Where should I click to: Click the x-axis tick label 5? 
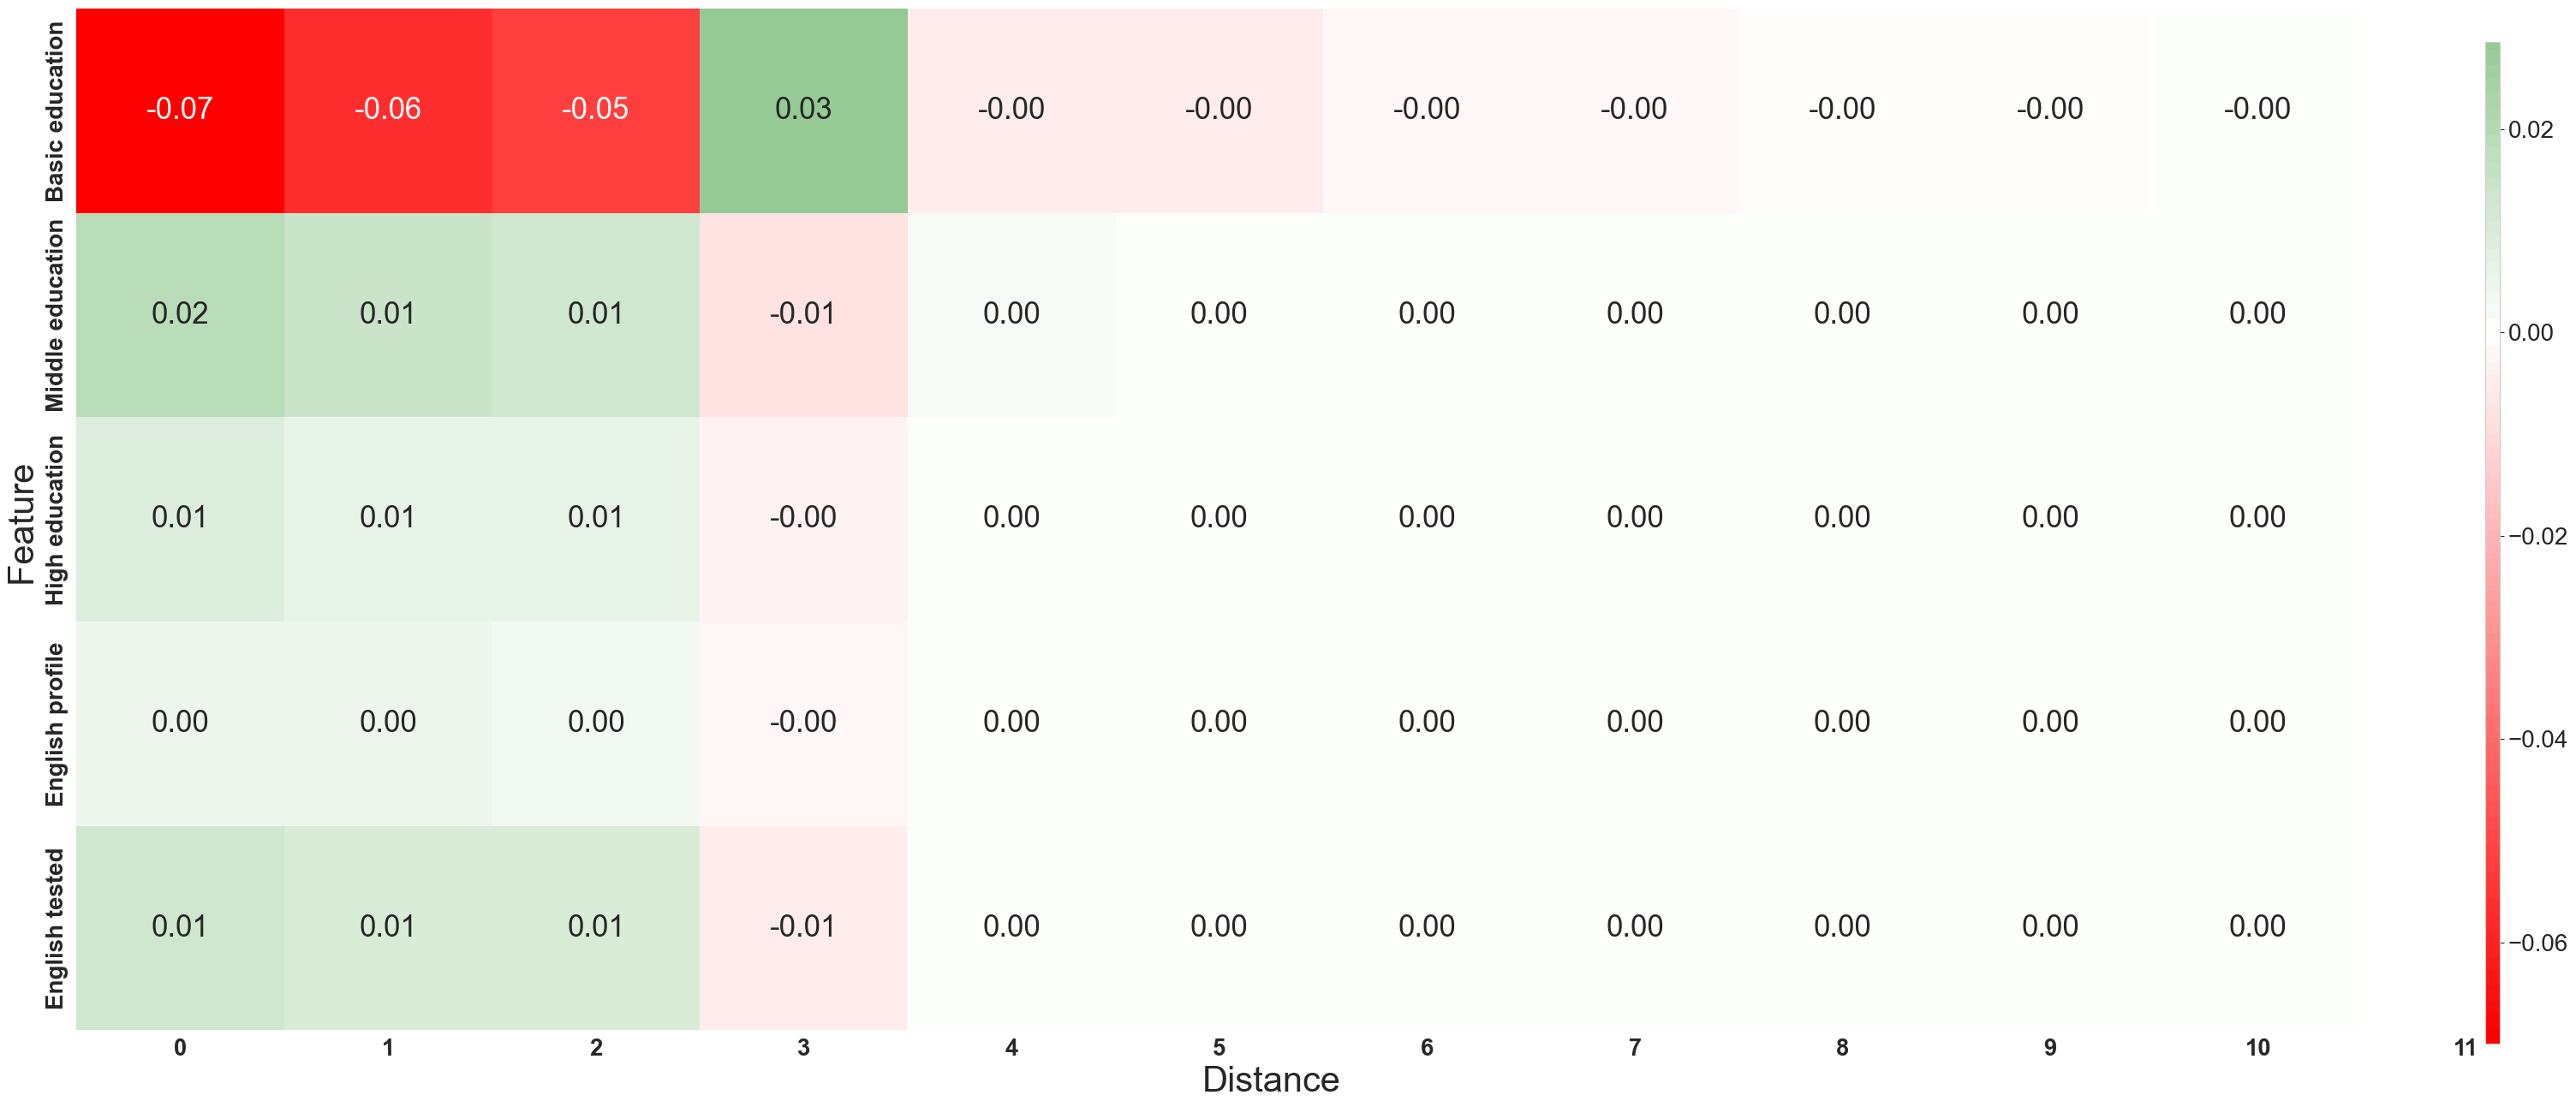coord(1219,1048)
